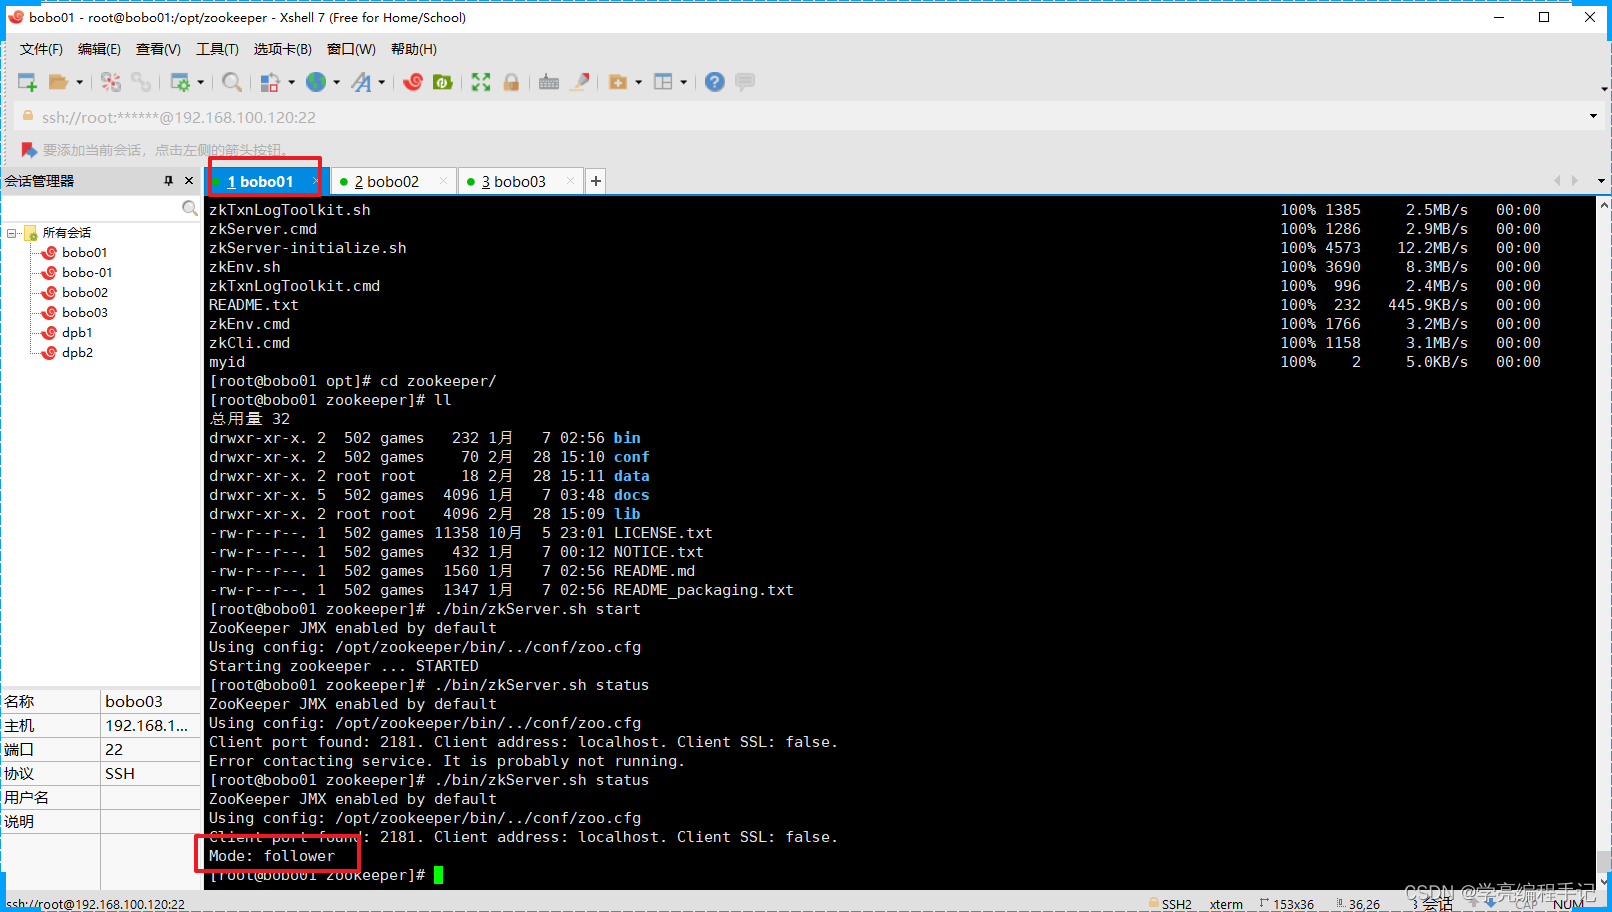1612x912 pixels.
Task: Click the Find magnifier icon in toolbar
Action: pyautogui.click(x=232, y=82)
